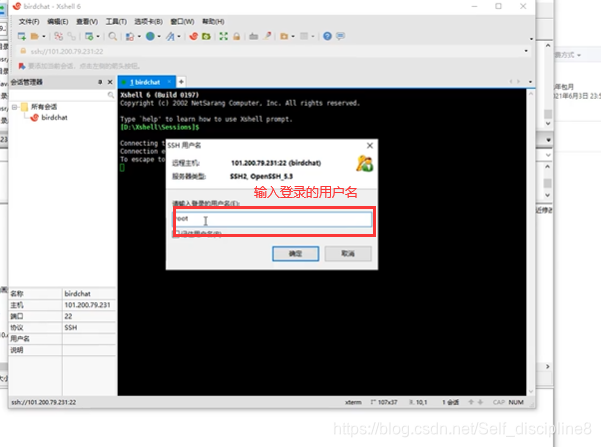Click the New Session toolbar icon
601x447 pixels.
(x=22, y=36)
